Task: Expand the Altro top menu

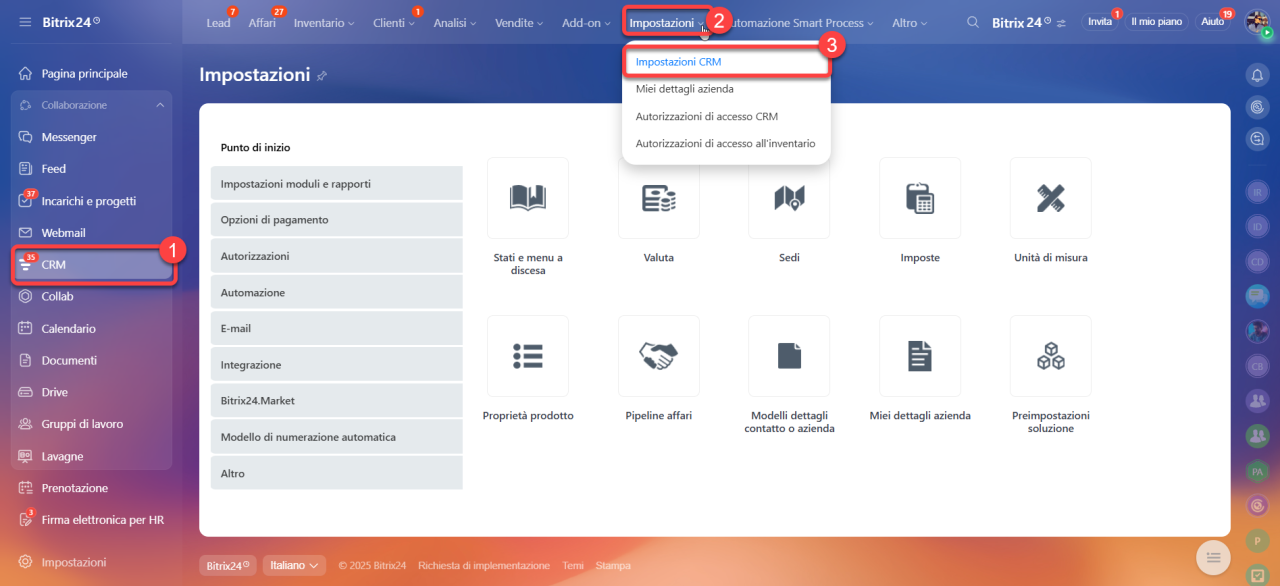Action: coord(909,23)
